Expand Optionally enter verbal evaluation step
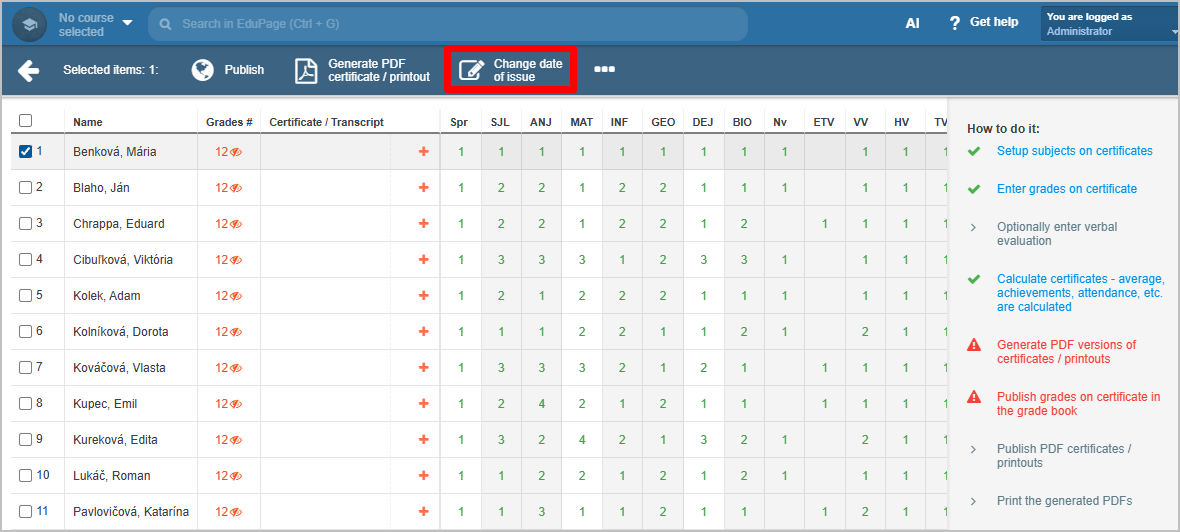The width and height of the screenshot is (1180, 532). [x=1056, y=234]
